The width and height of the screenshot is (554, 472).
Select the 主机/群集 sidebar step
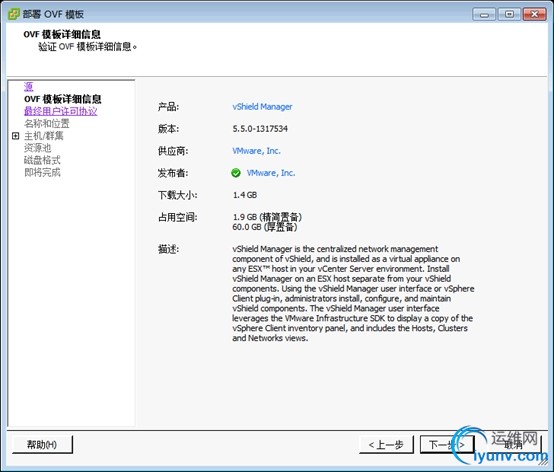coord(43,136)
